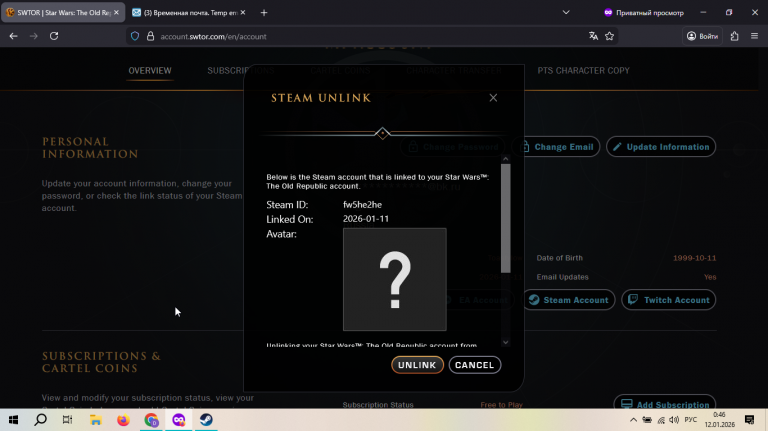The height and width of the screenshot is (431, 768).
Task: Switch to the temp mail browser tab
Action: [190, 13]
